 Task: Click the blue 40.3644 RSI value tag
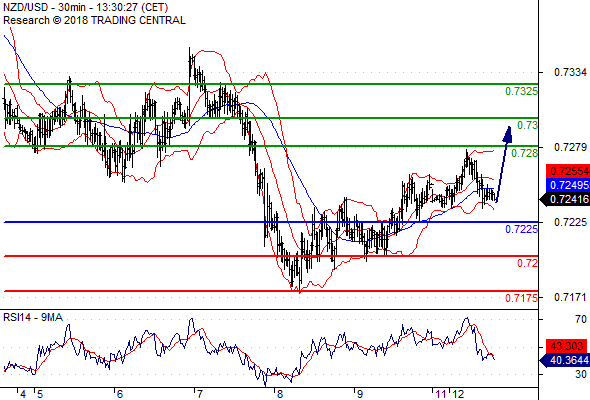(564, 360)
